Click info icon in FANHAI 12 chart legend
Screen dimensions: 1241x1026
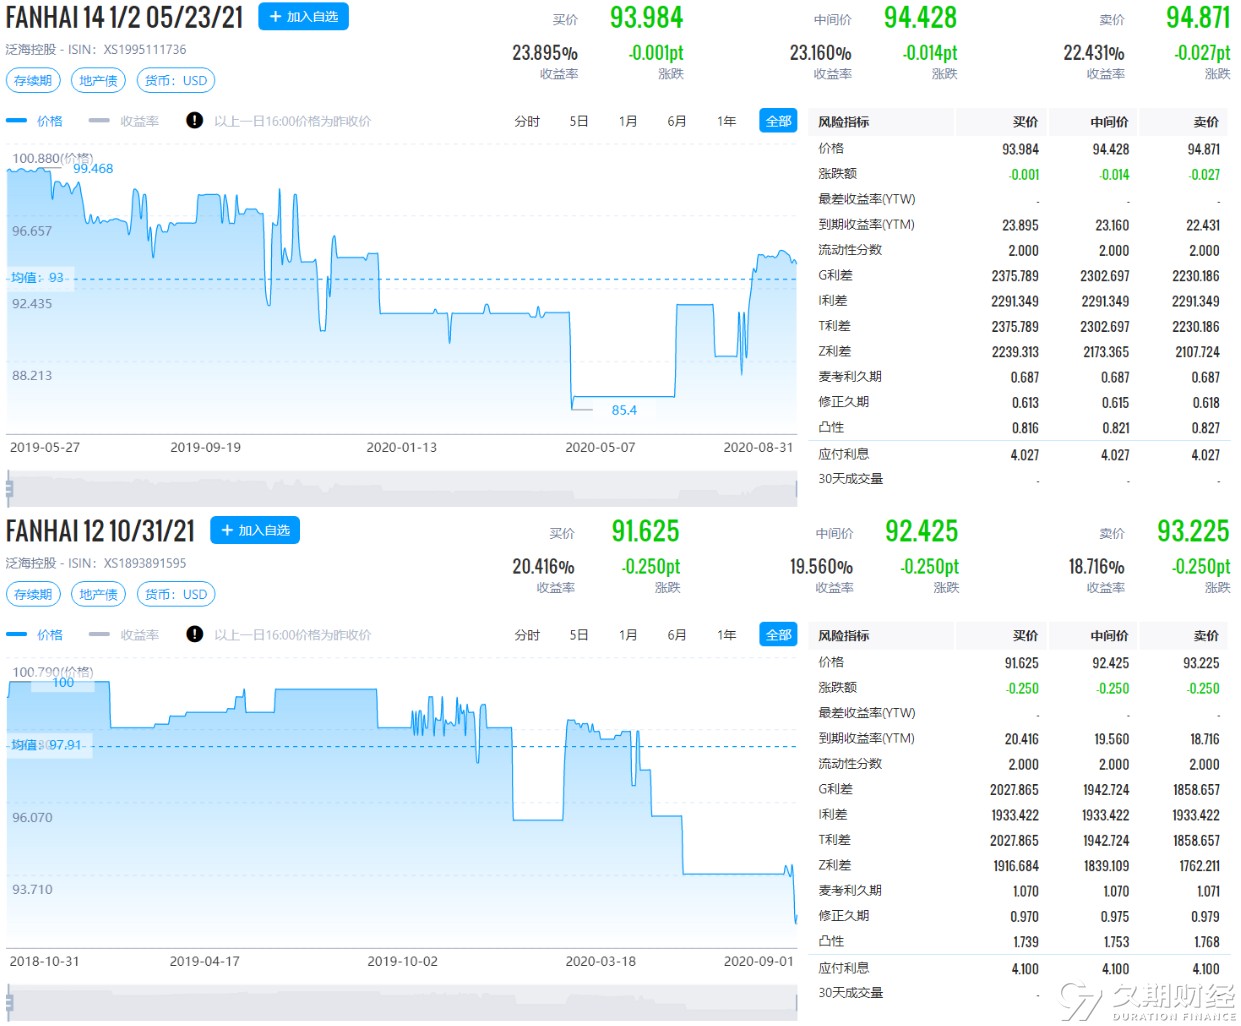[x=194, y=635]
